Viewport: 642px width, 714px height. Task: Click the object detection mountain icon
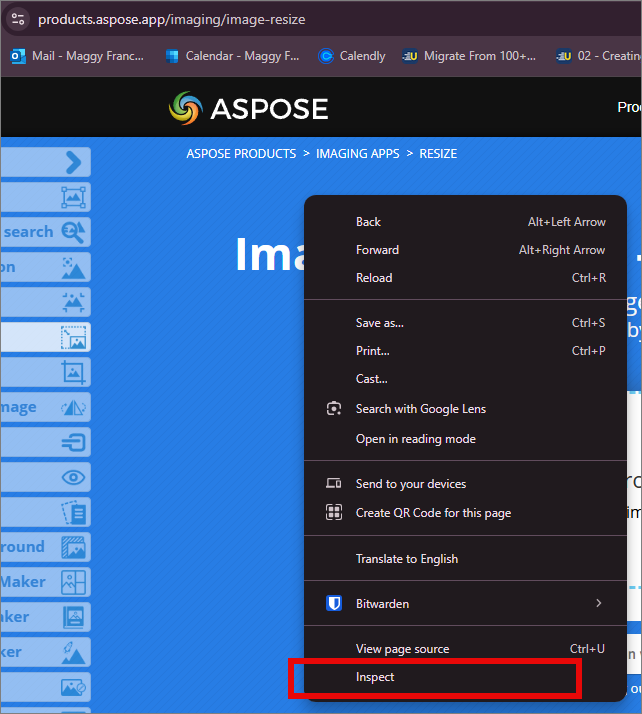(x=73, y=267)
